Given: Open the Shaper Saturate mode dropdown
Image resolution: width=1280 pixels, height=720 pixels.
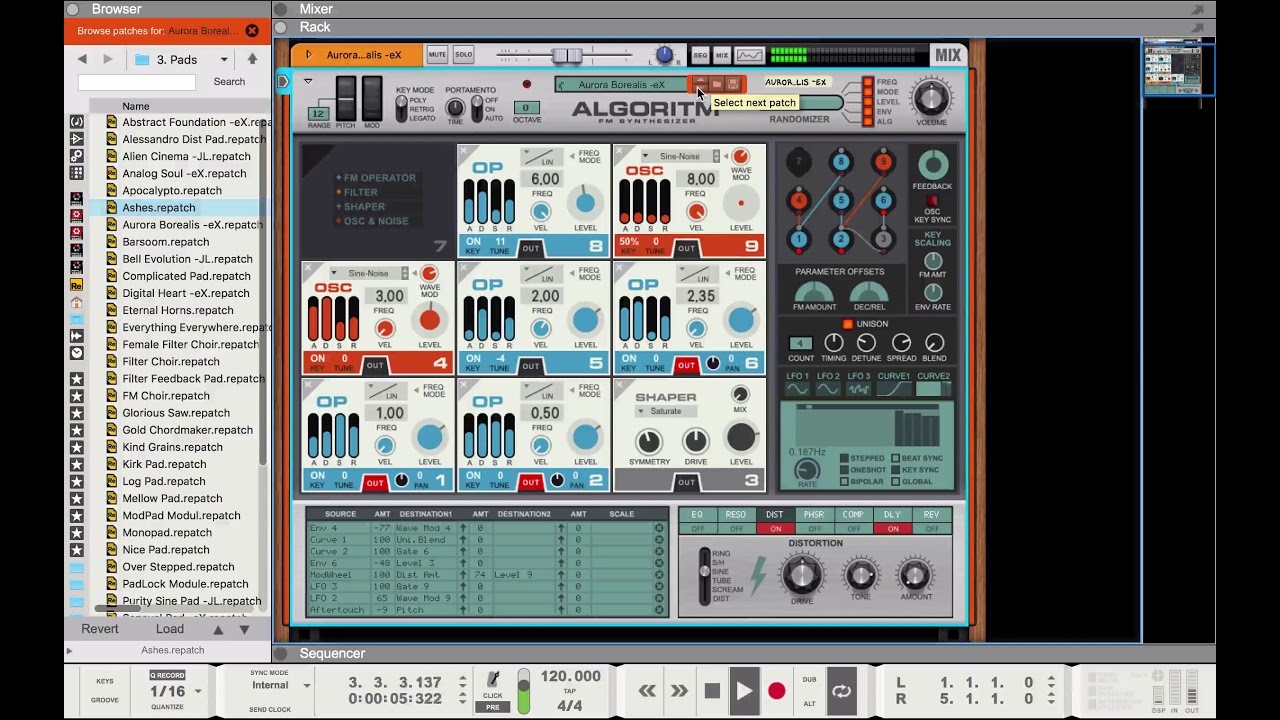Looking at the screenshot, I should (666, 411).
